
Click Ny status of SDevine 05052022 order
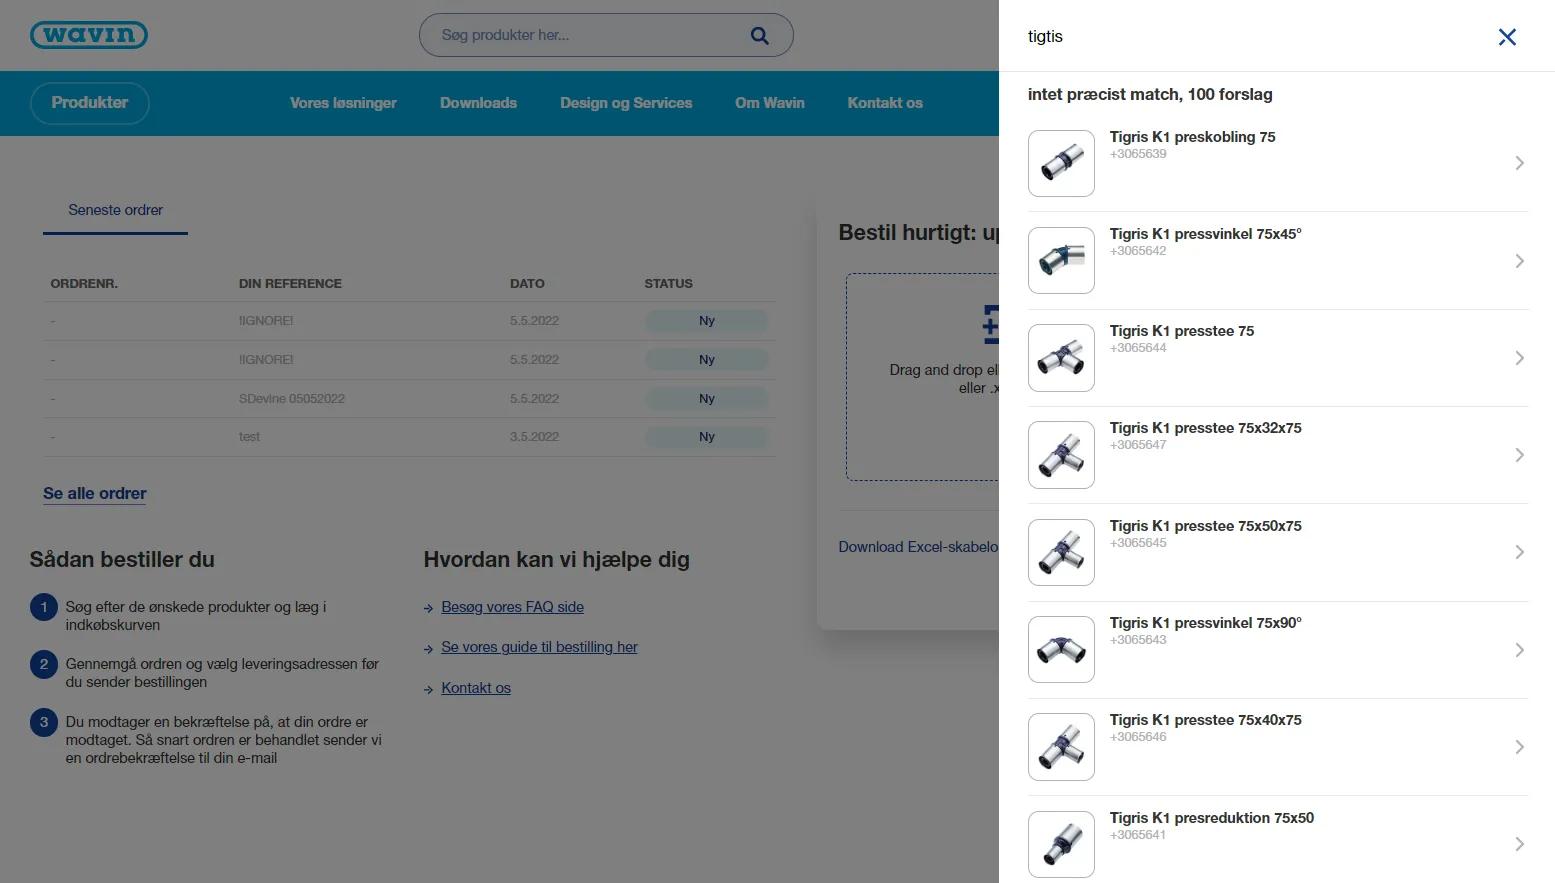click(x=707, y=399)
